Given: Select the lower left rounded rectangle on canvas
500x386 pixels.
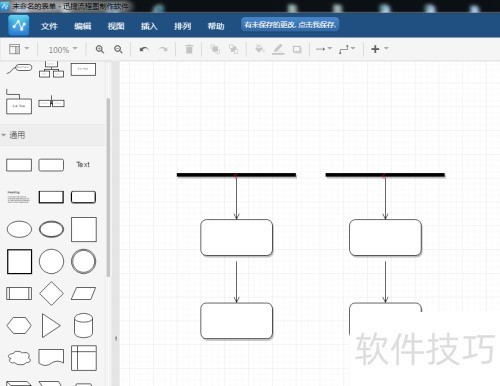Looking at the screenshot, I should [236, 321].
